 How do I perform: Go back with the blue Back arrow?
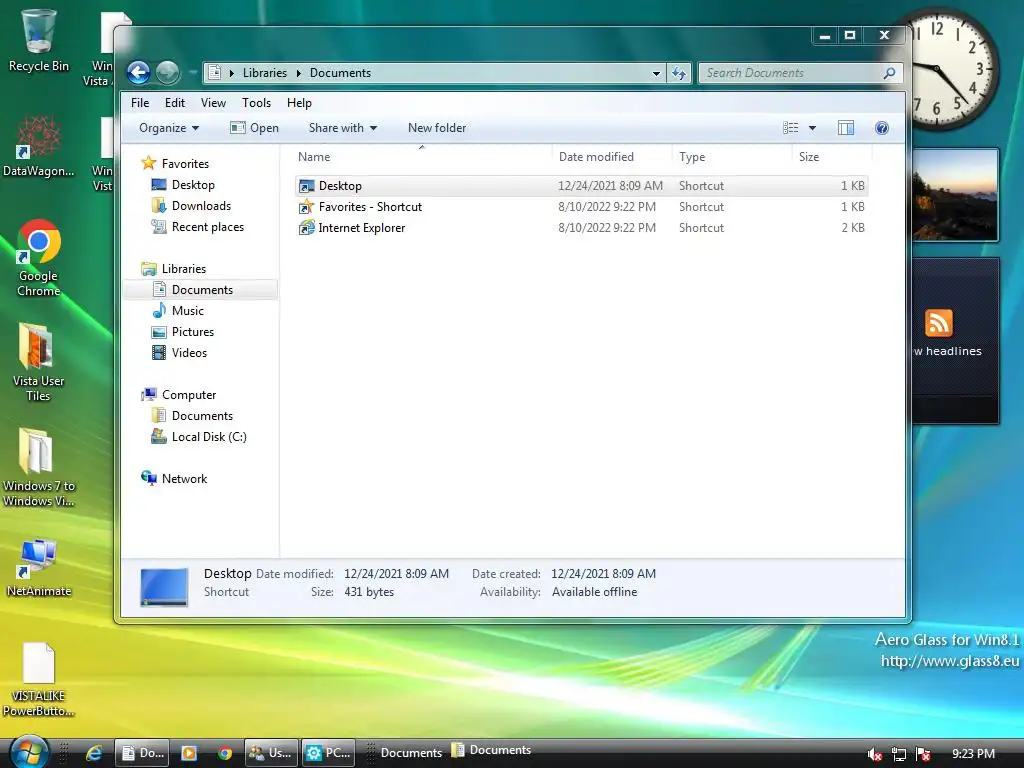(138, 72)
